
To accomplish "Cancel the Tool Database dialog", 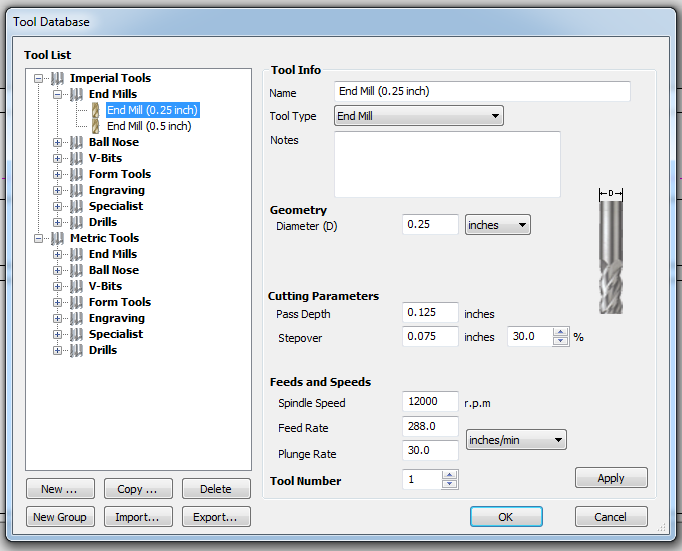I will 611,517.
